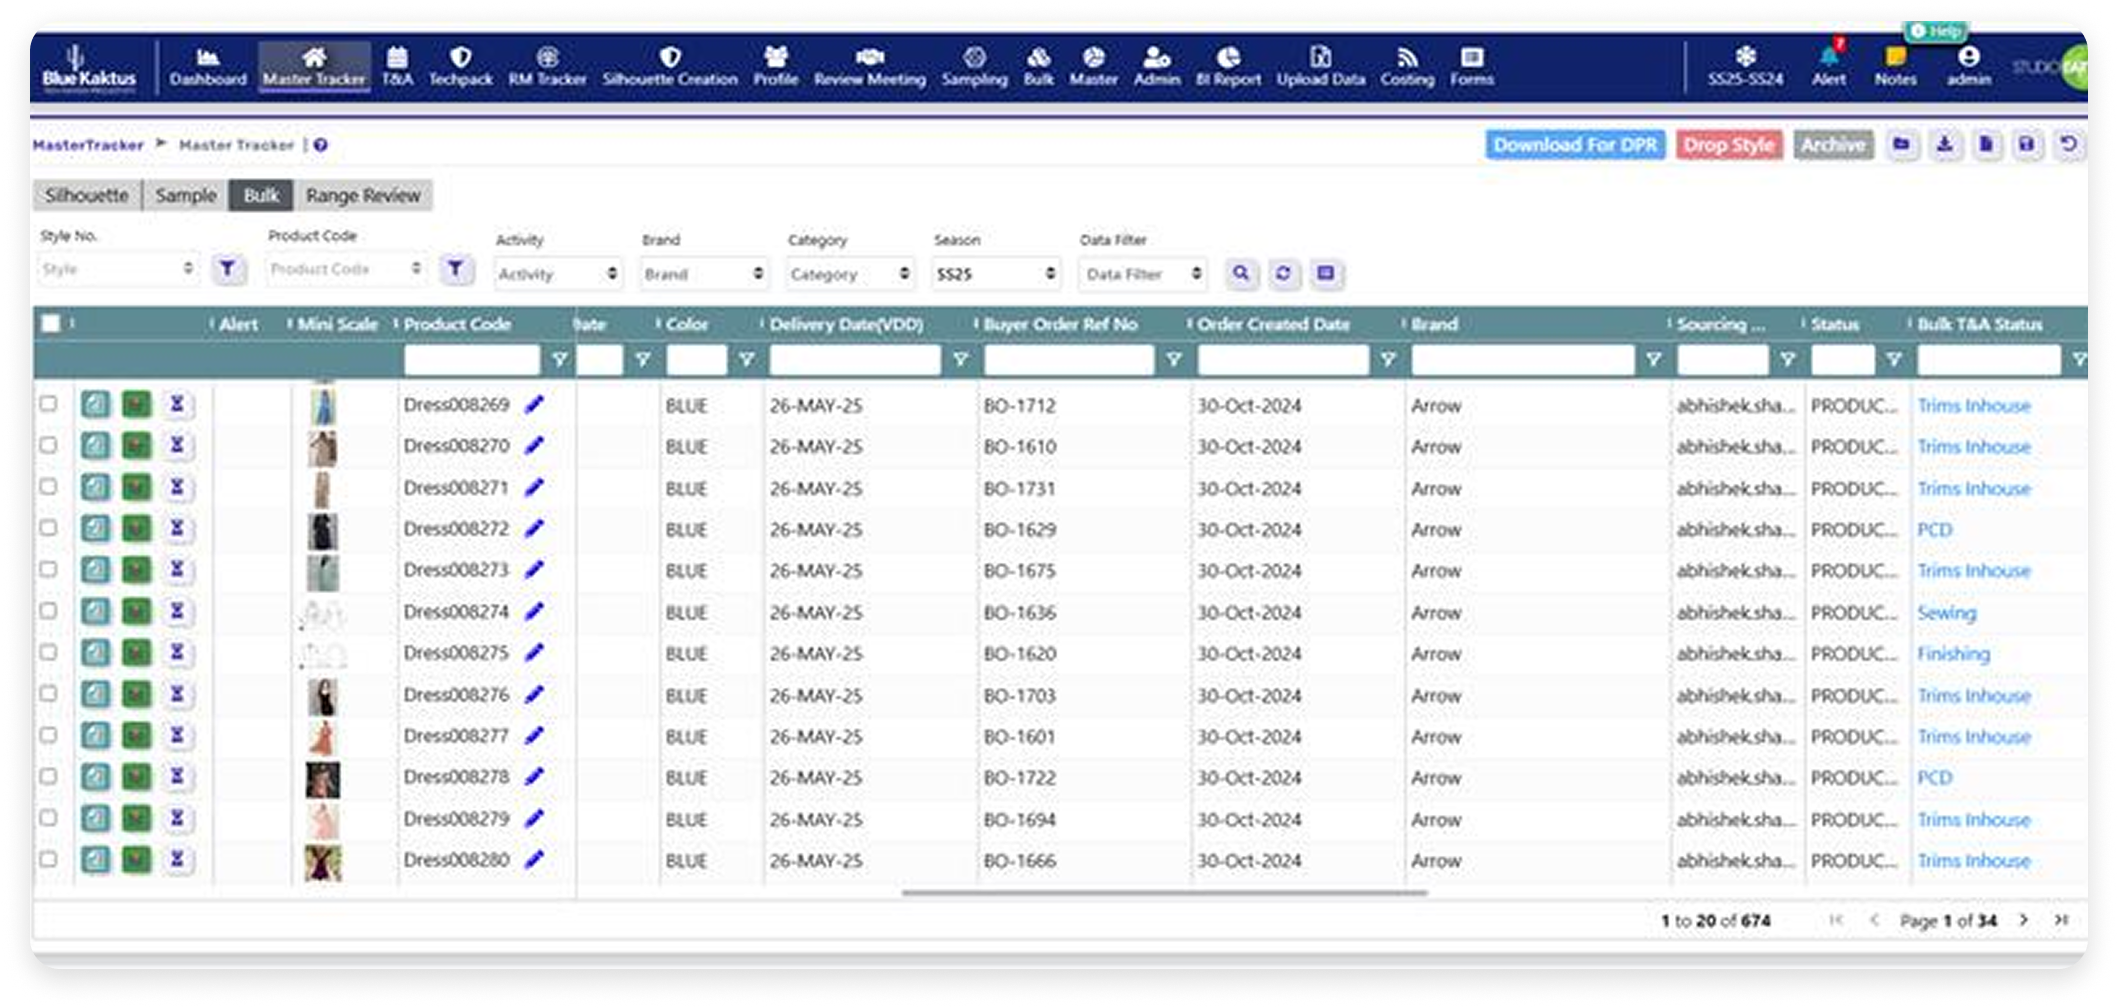This screenshot has height=1008, width=2118.
Task: Expand the Brand filter dropdown
Action: (703, 273)
